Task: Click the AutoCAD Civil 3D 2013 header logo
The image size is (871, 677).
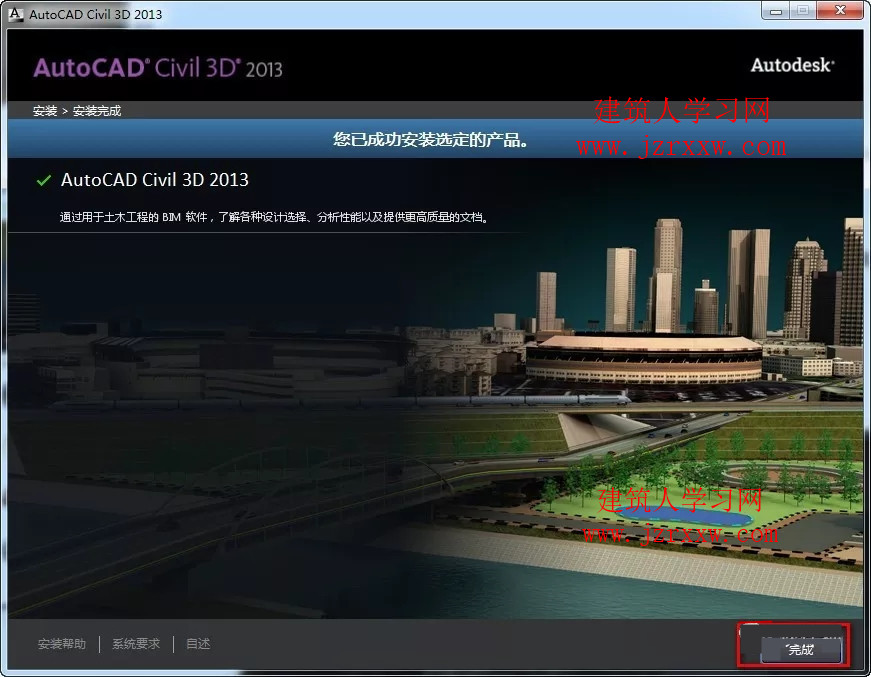Action: point(158,68)
